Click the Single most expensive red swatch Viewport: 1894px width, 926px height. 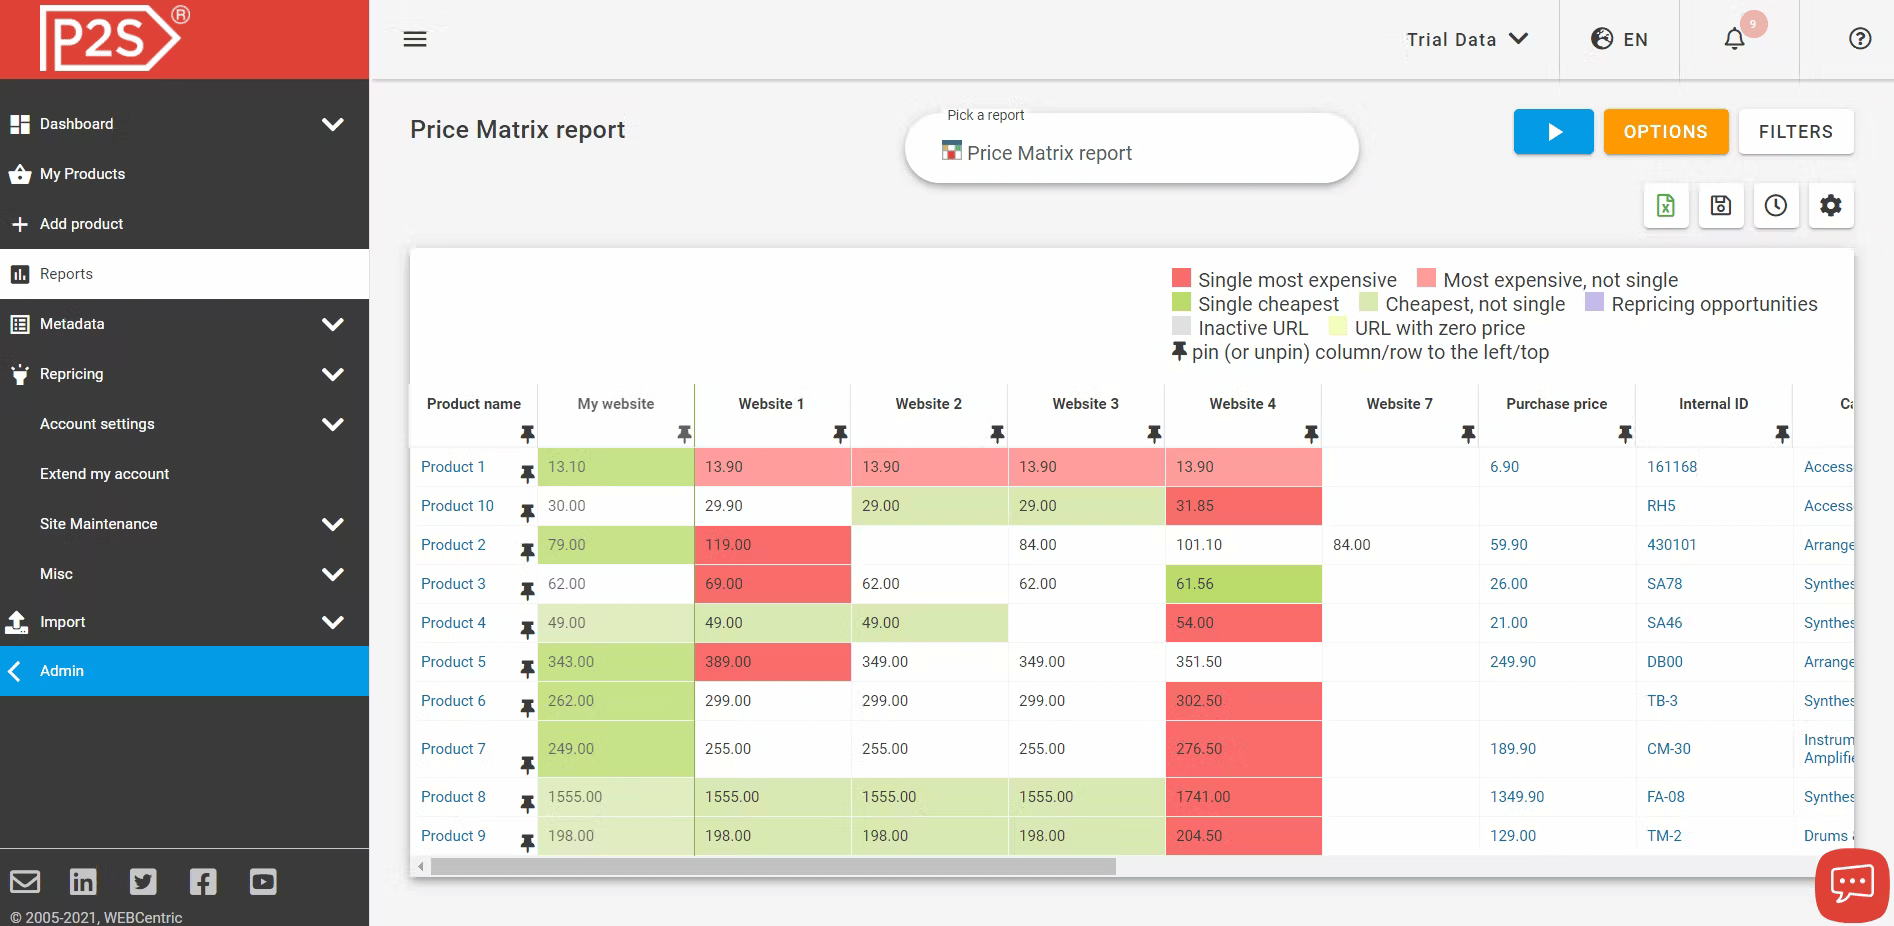[1181, 279]
